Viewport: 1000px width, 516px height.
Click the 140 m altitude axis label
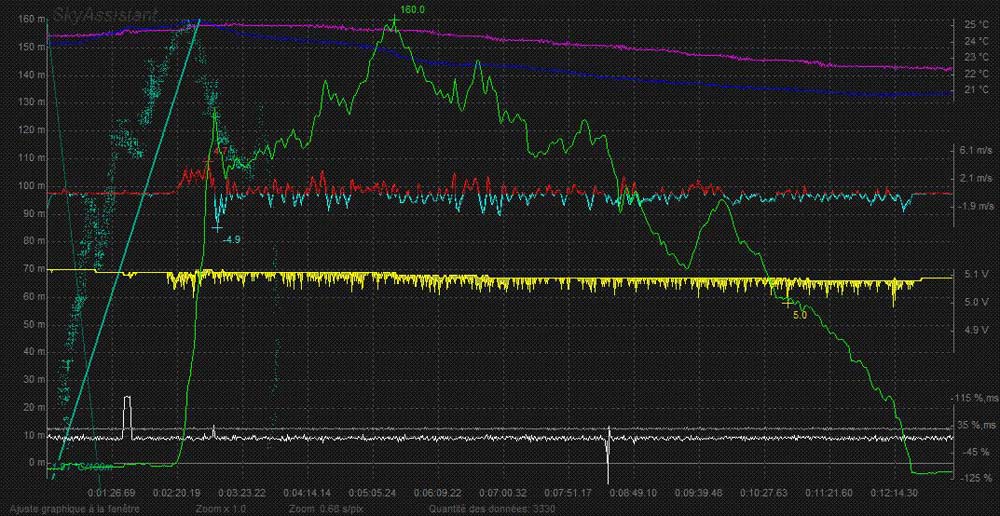point(32,75)
